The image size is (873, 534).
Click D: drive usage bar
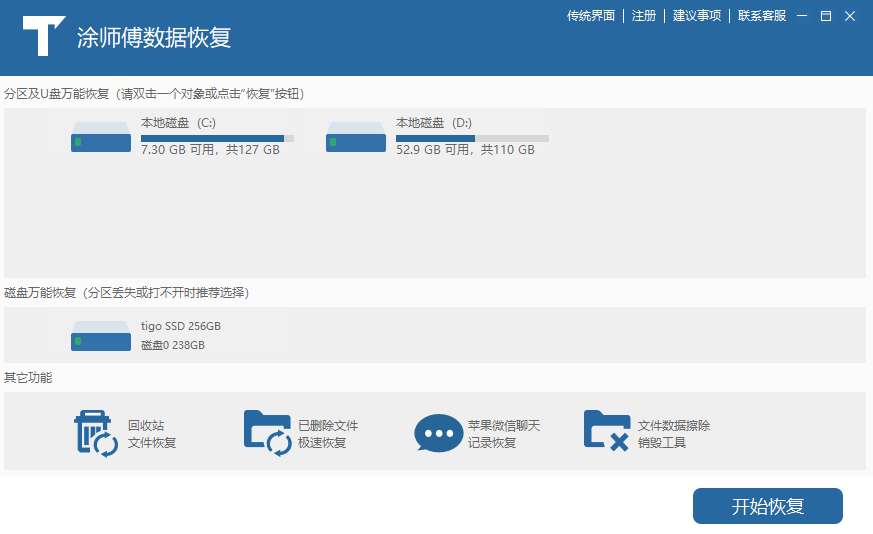472,138
